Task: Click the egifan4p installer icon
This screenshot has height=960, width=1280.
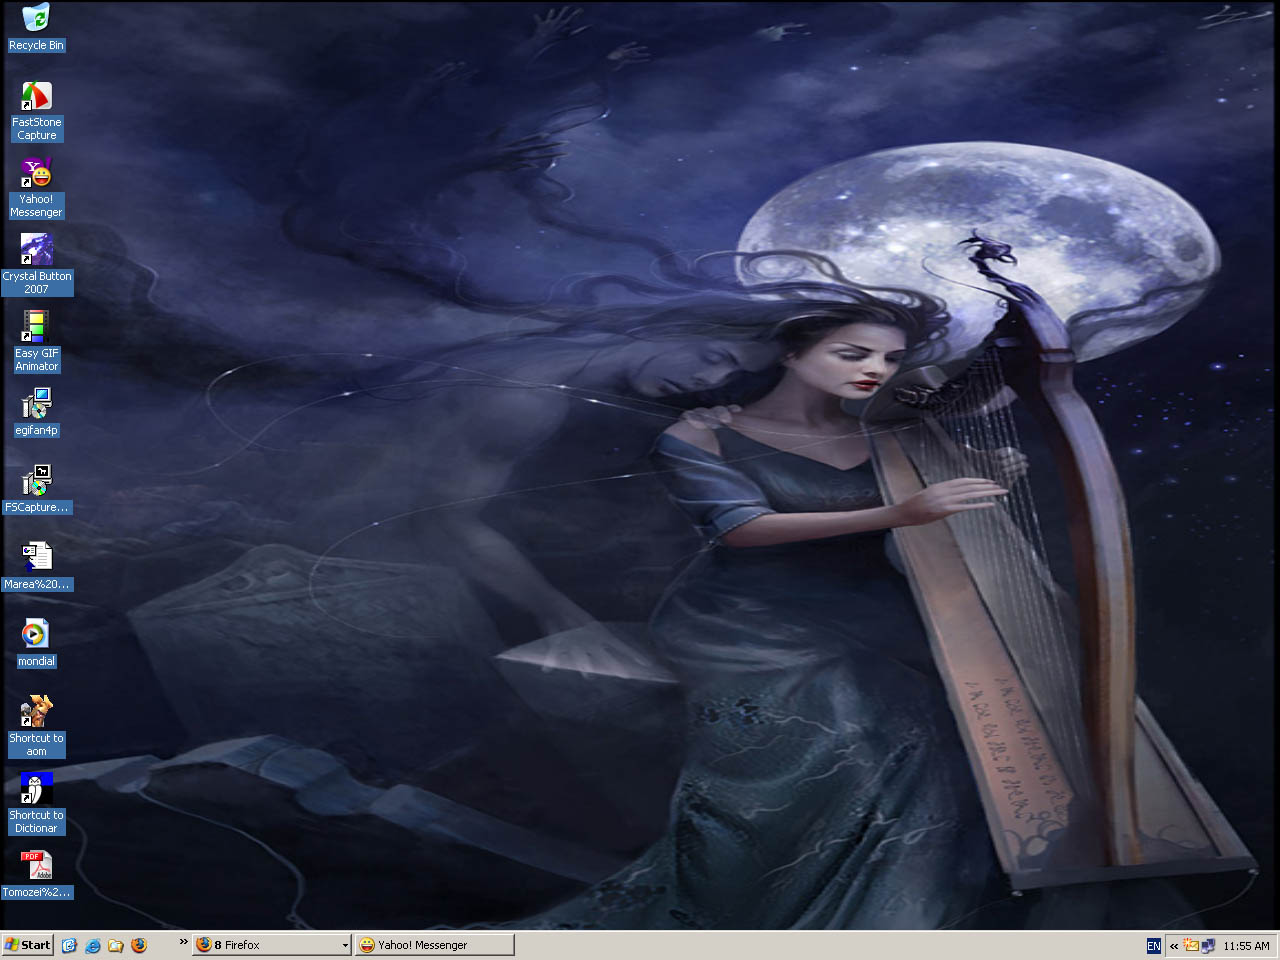Action: [36, 404]
